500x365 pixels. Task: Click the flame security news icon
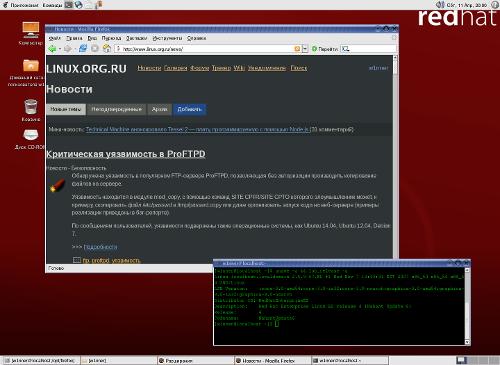[x=57, y=185]
